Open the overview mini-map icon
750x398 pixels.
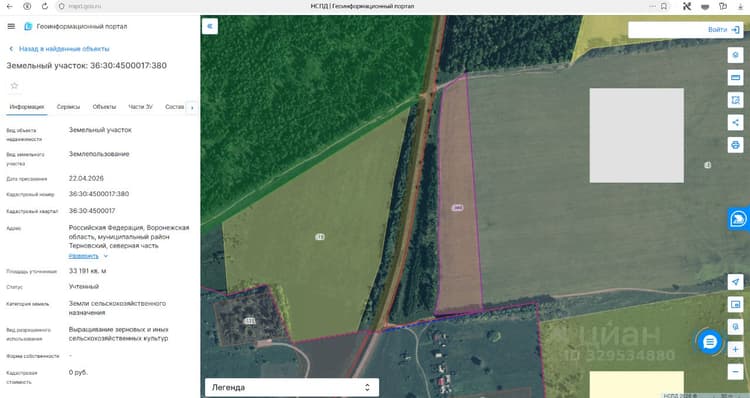(x=735, y=304)
